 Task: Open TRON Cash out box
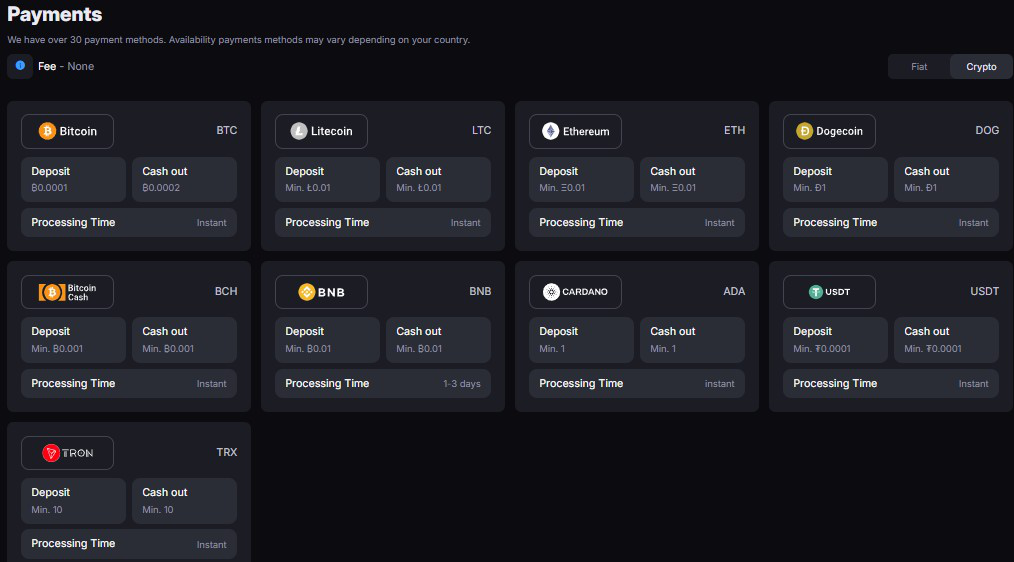pos(184,501)
